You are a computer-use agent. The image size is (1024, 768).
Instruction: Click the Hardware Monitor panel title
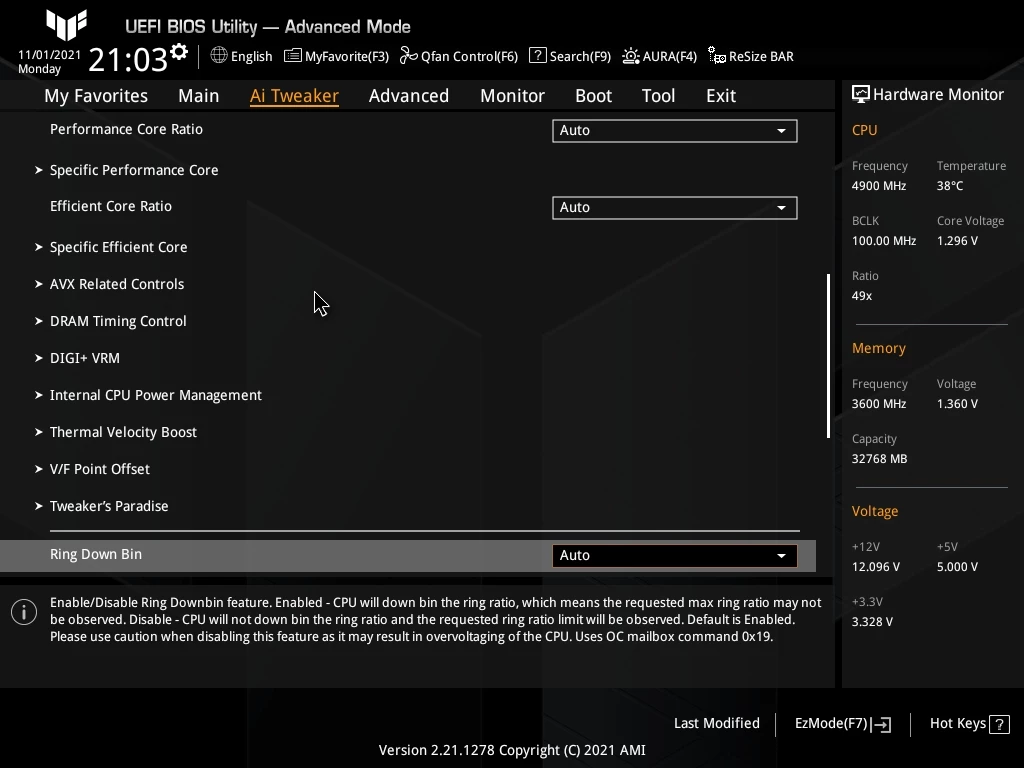pos(938,95)
